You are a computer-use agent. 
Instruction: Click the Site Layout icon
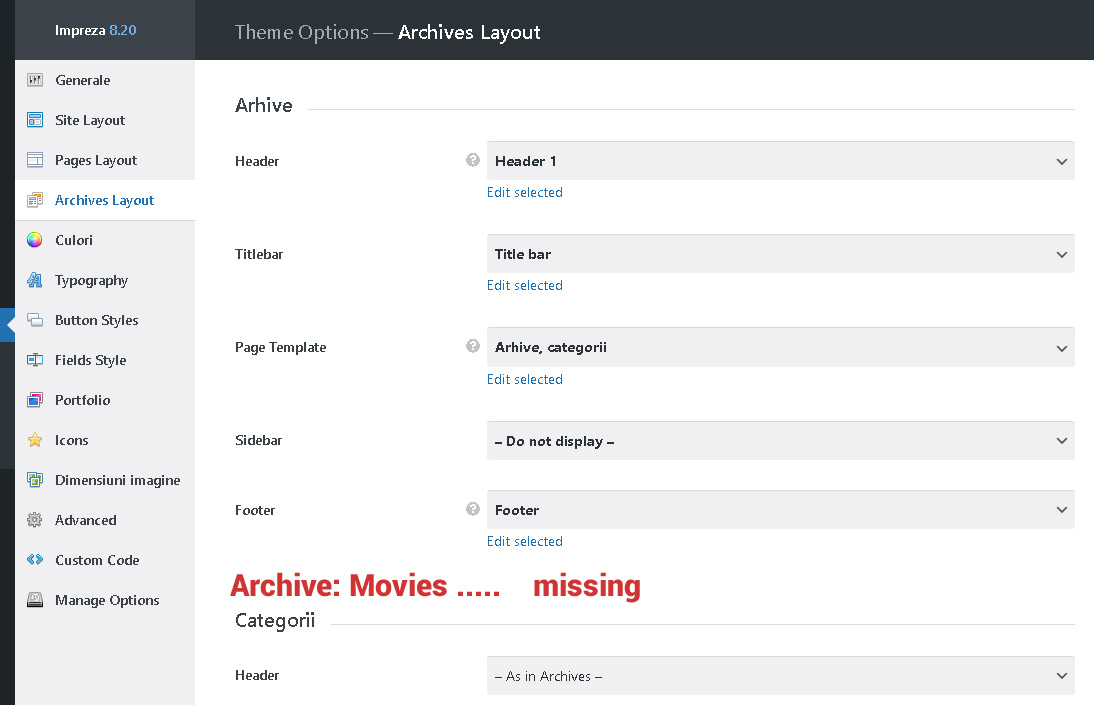tap(35, 120)
